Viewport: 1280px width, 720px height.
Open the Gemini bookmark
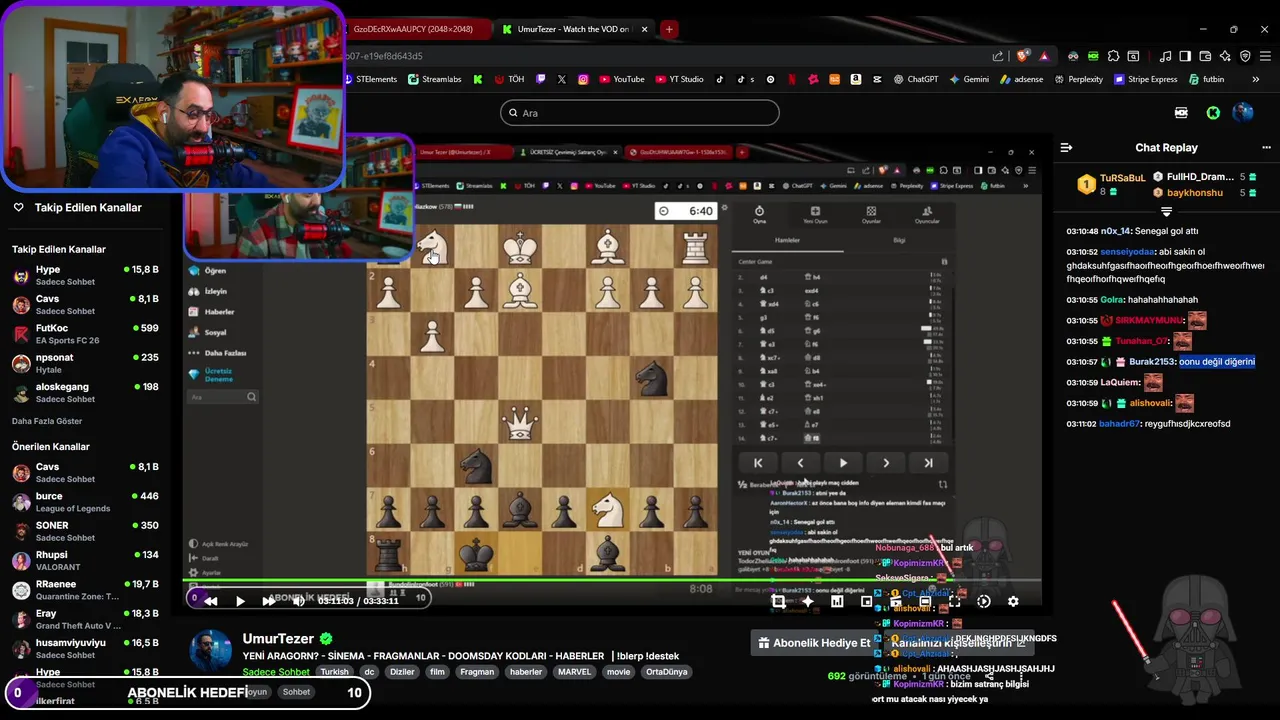click(969, 79)
